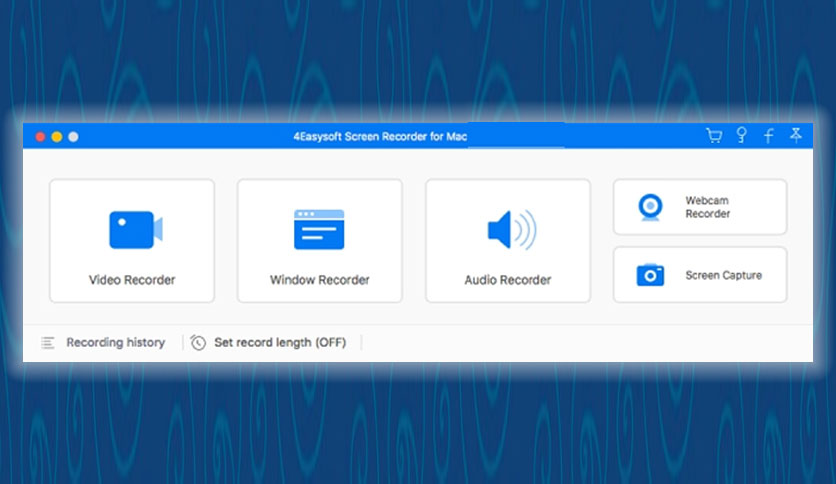This screenshot has height=484, width=836.
Task: Open Recording history
Action: tap(115, 342)
